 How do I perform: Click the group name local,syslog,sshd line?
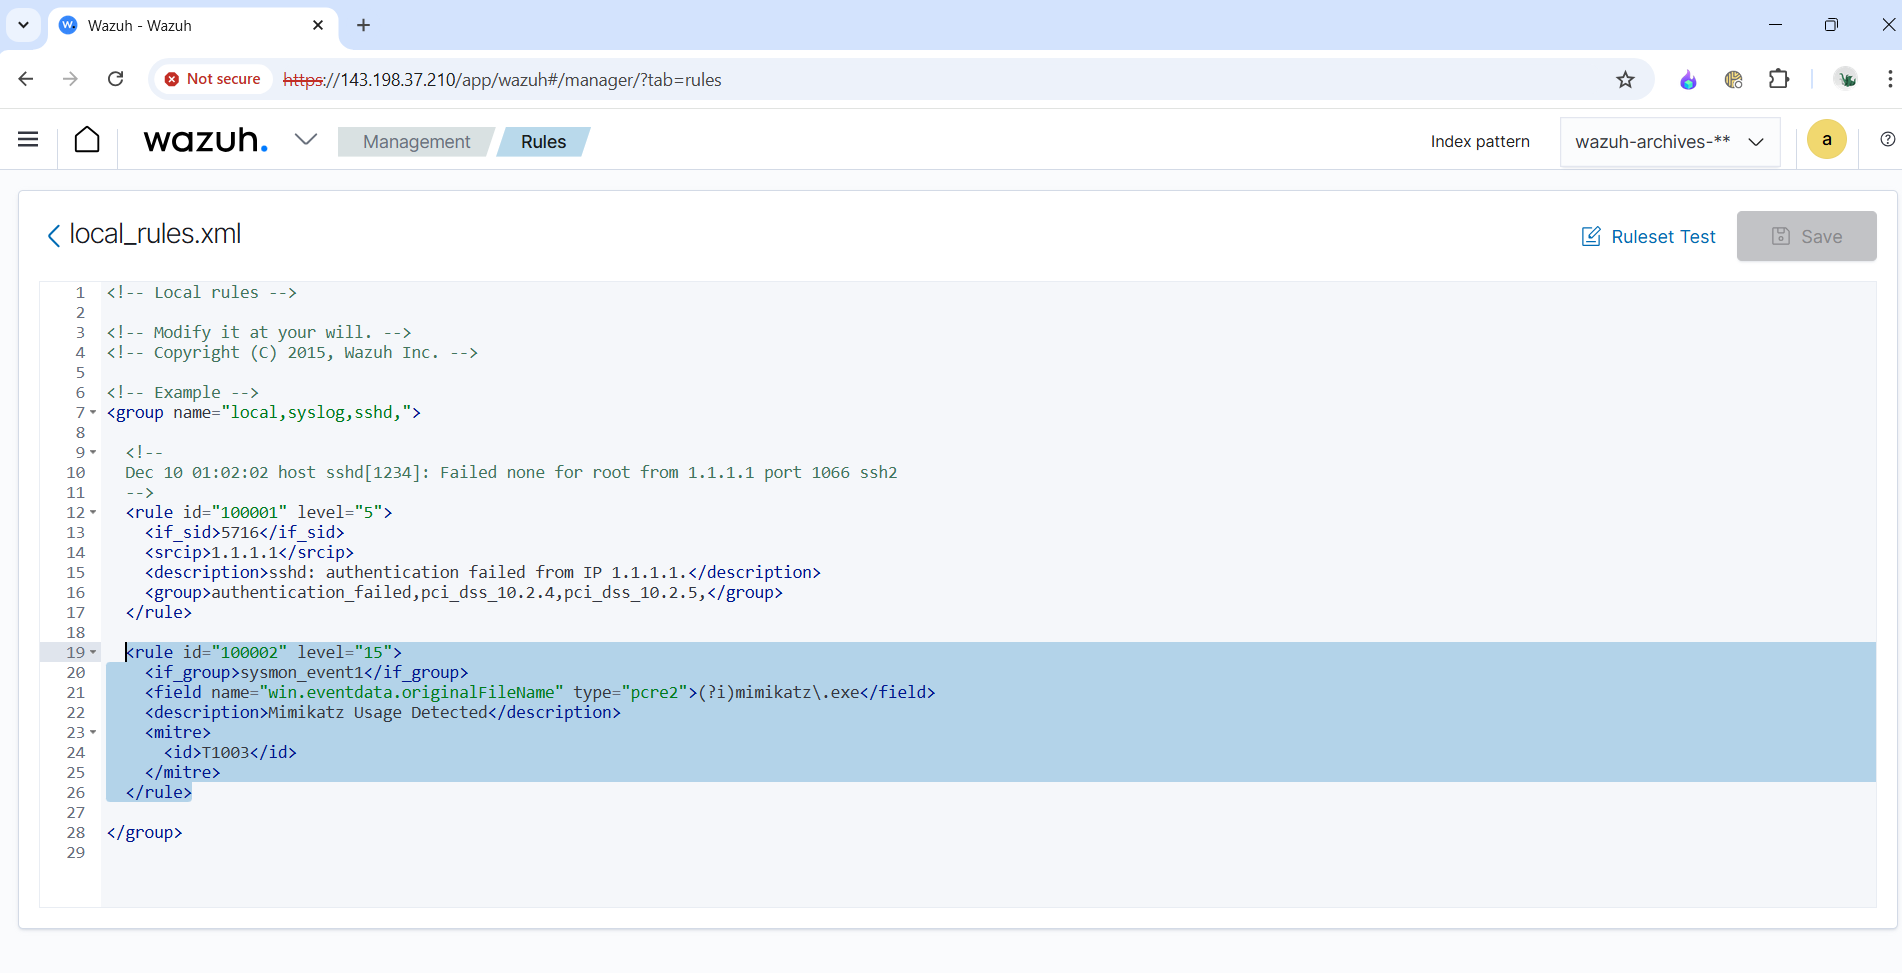(264, 413)
